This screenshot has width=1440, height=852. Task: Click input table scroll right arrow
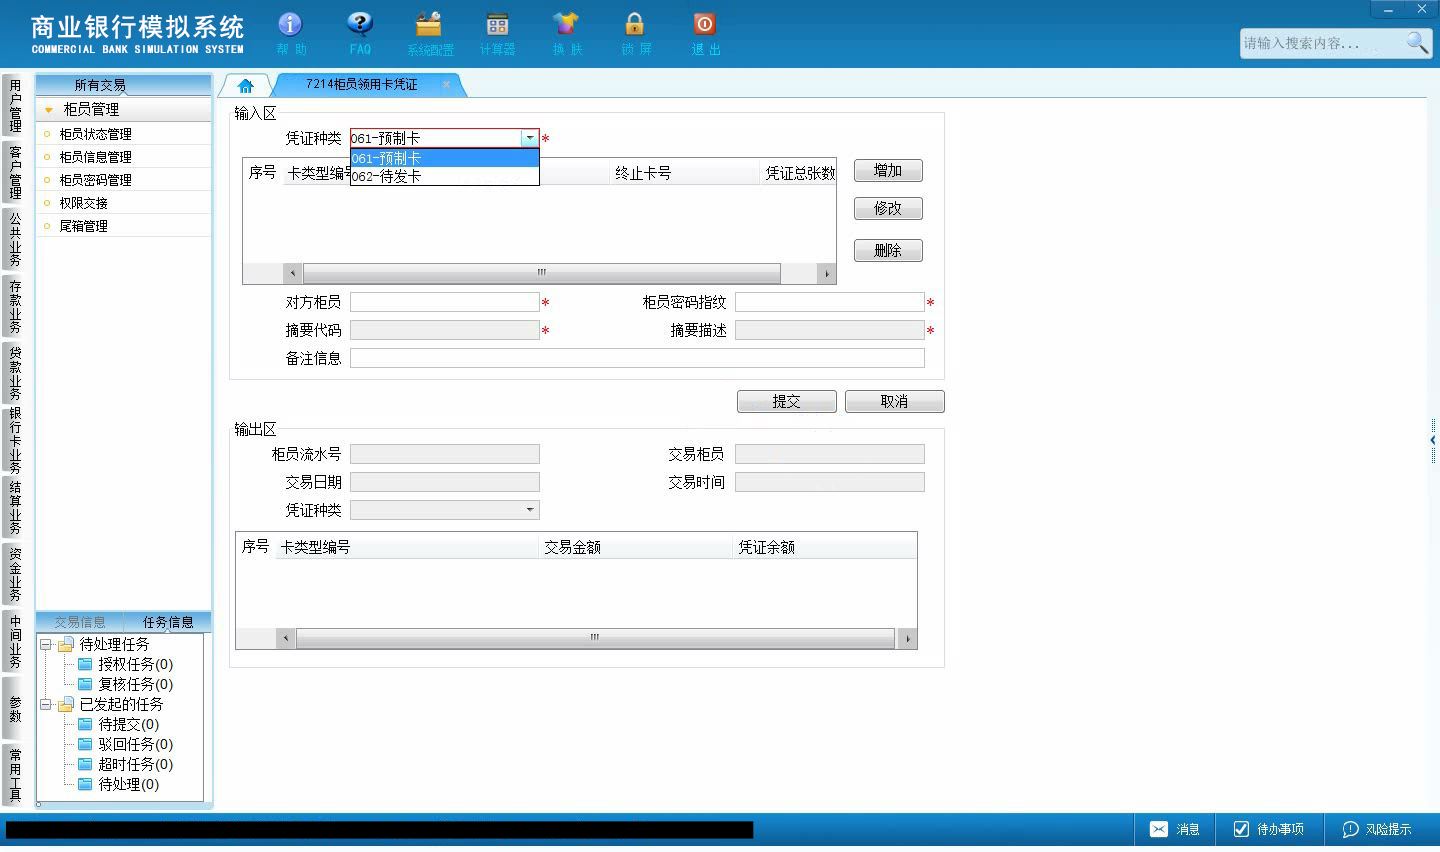tap(826, 273)
